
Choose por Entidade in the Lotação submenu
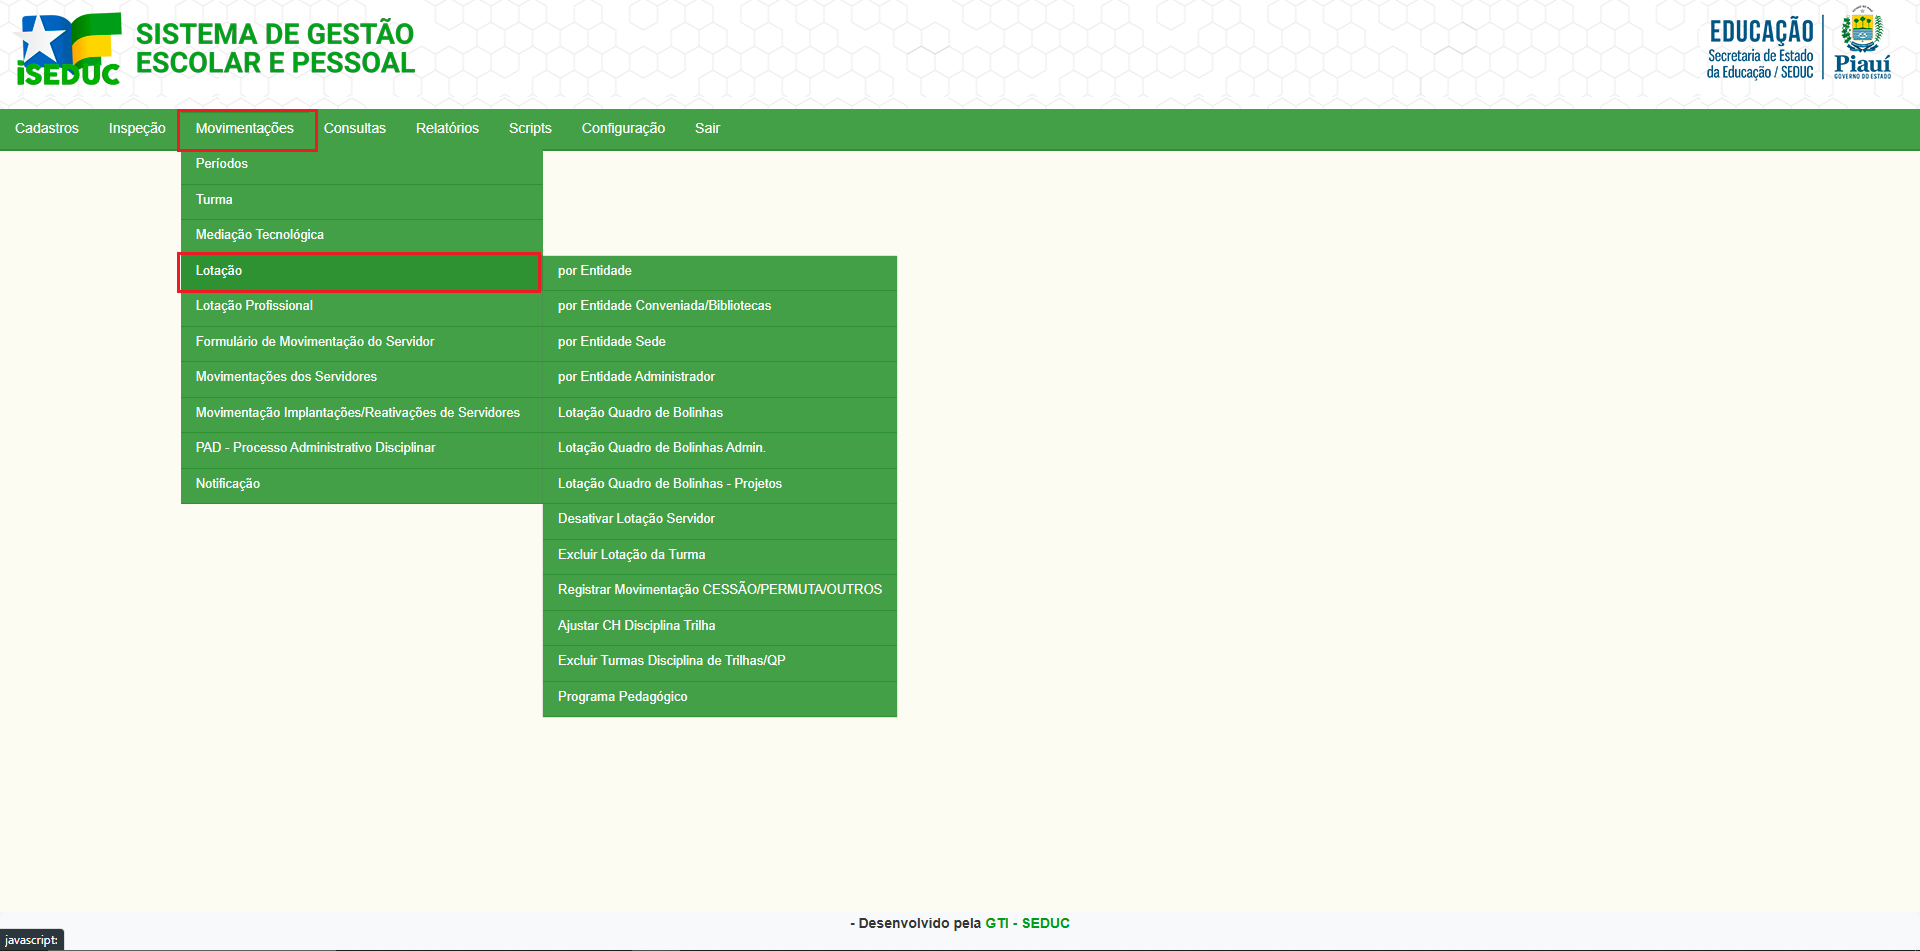[x=595, y=271]
